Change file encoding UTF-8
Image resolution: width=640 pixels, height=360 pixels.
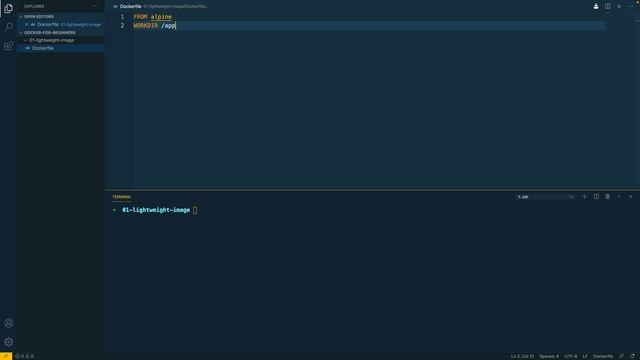click(x=571, y=356)
